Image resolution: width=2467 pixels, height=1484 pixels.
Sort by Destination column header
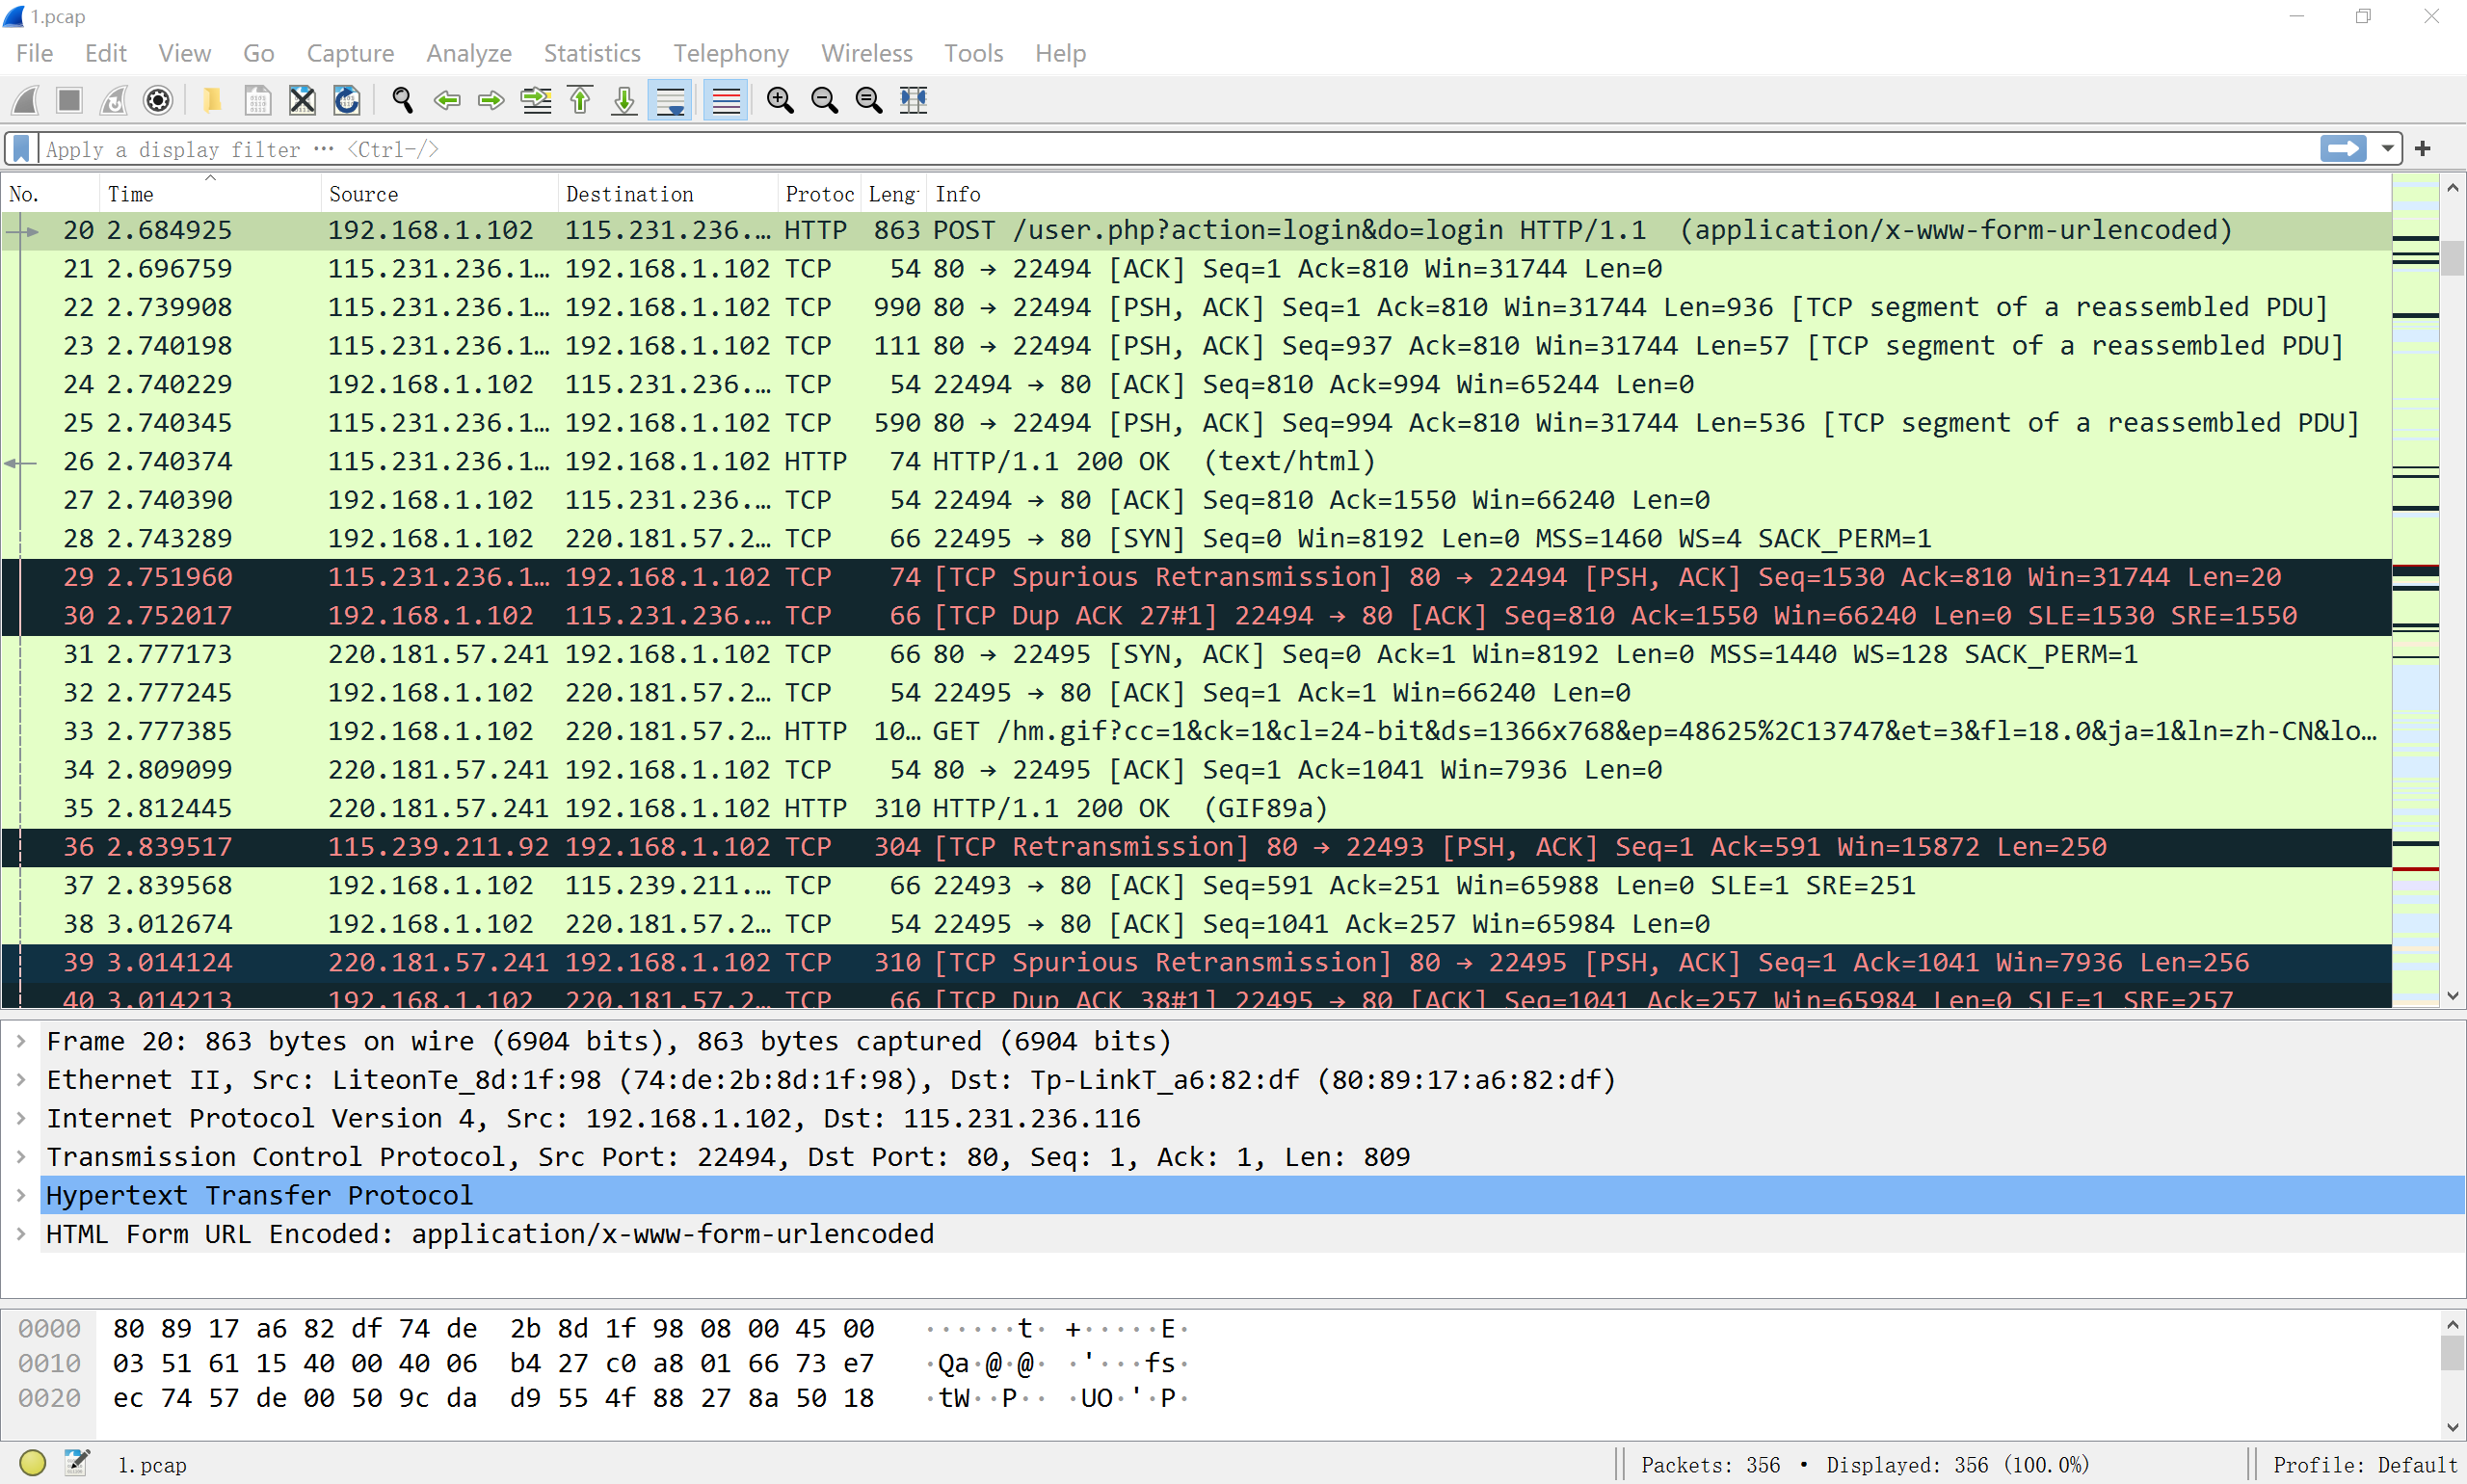tap(668, 194)
